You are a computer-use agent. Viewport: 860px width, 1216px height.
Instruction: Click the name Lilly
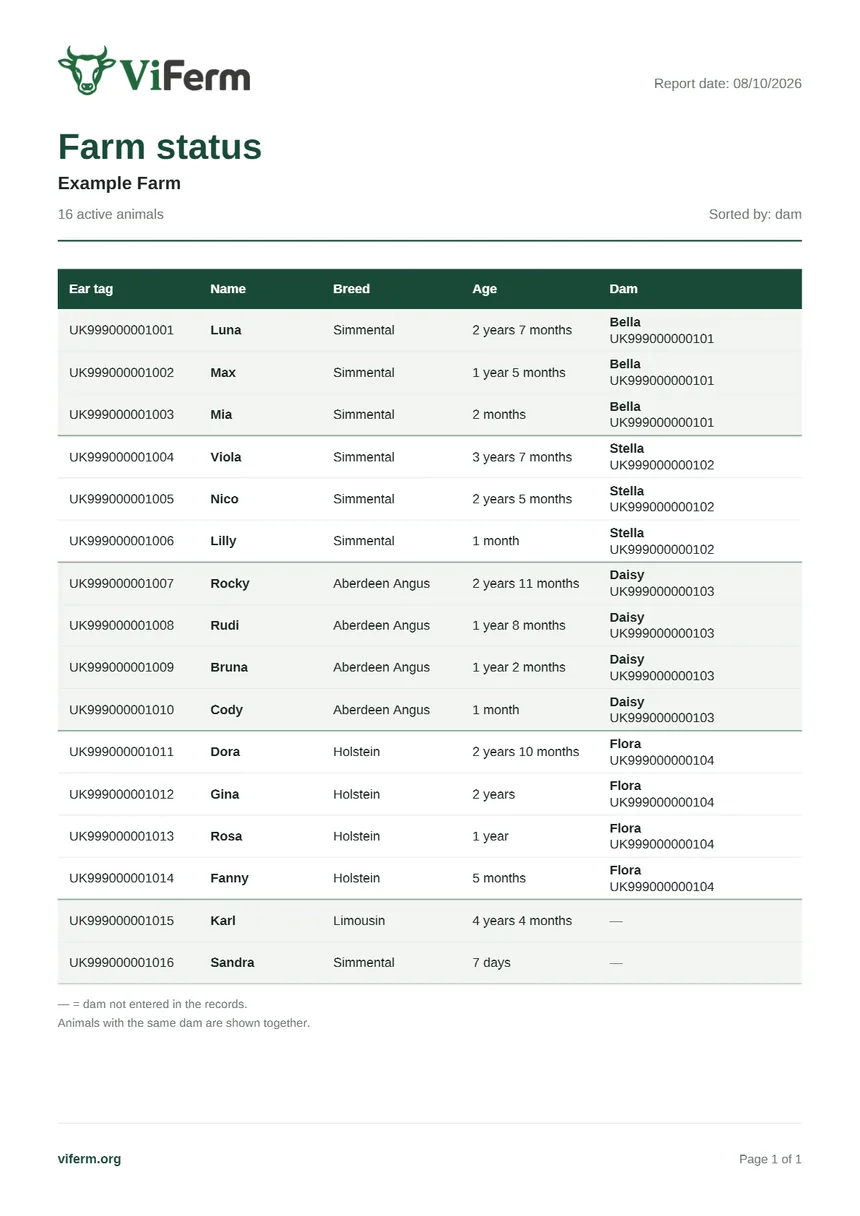(223, 541)
